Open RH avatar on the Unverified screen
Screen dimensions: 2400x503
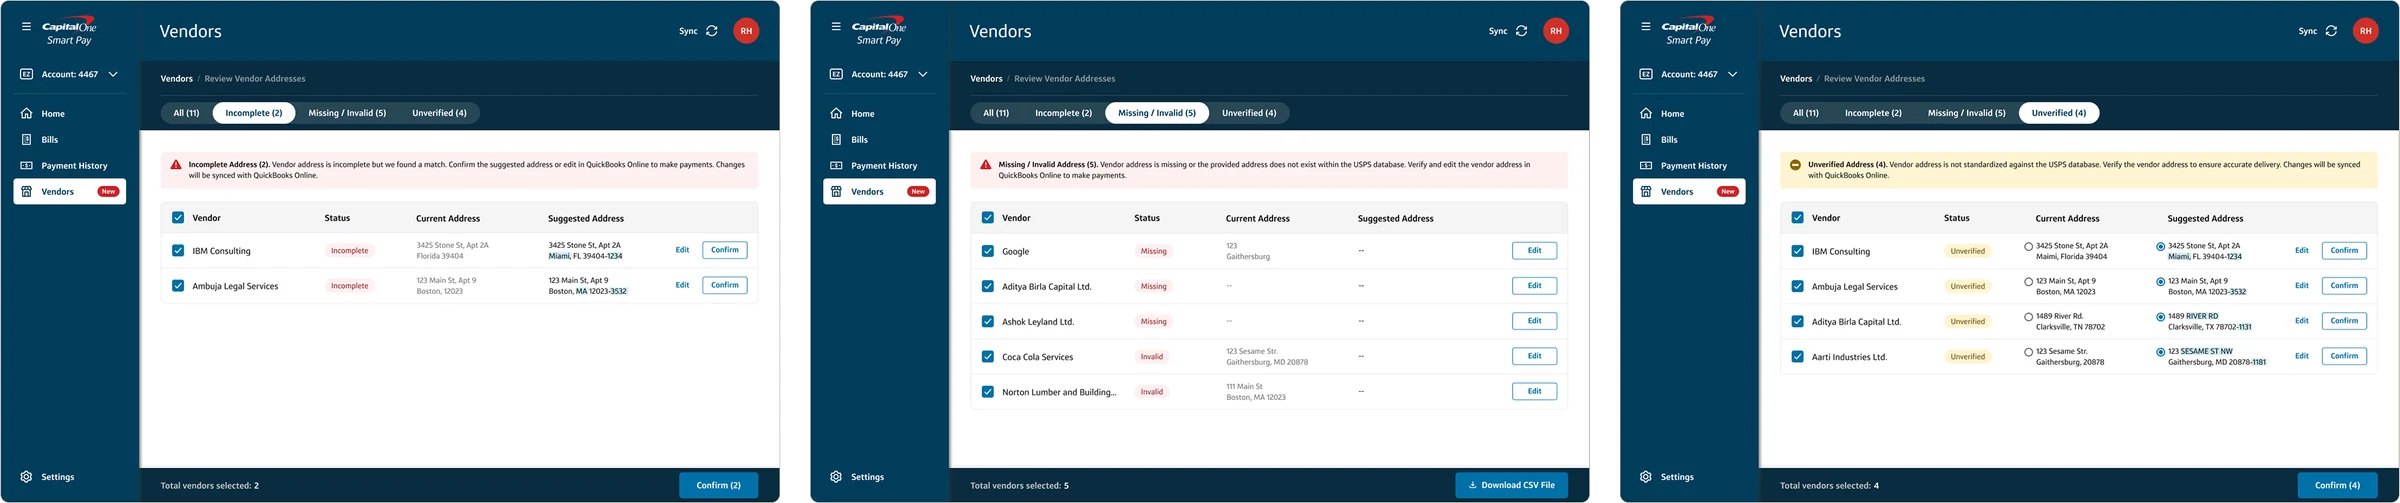[2366, 31]
